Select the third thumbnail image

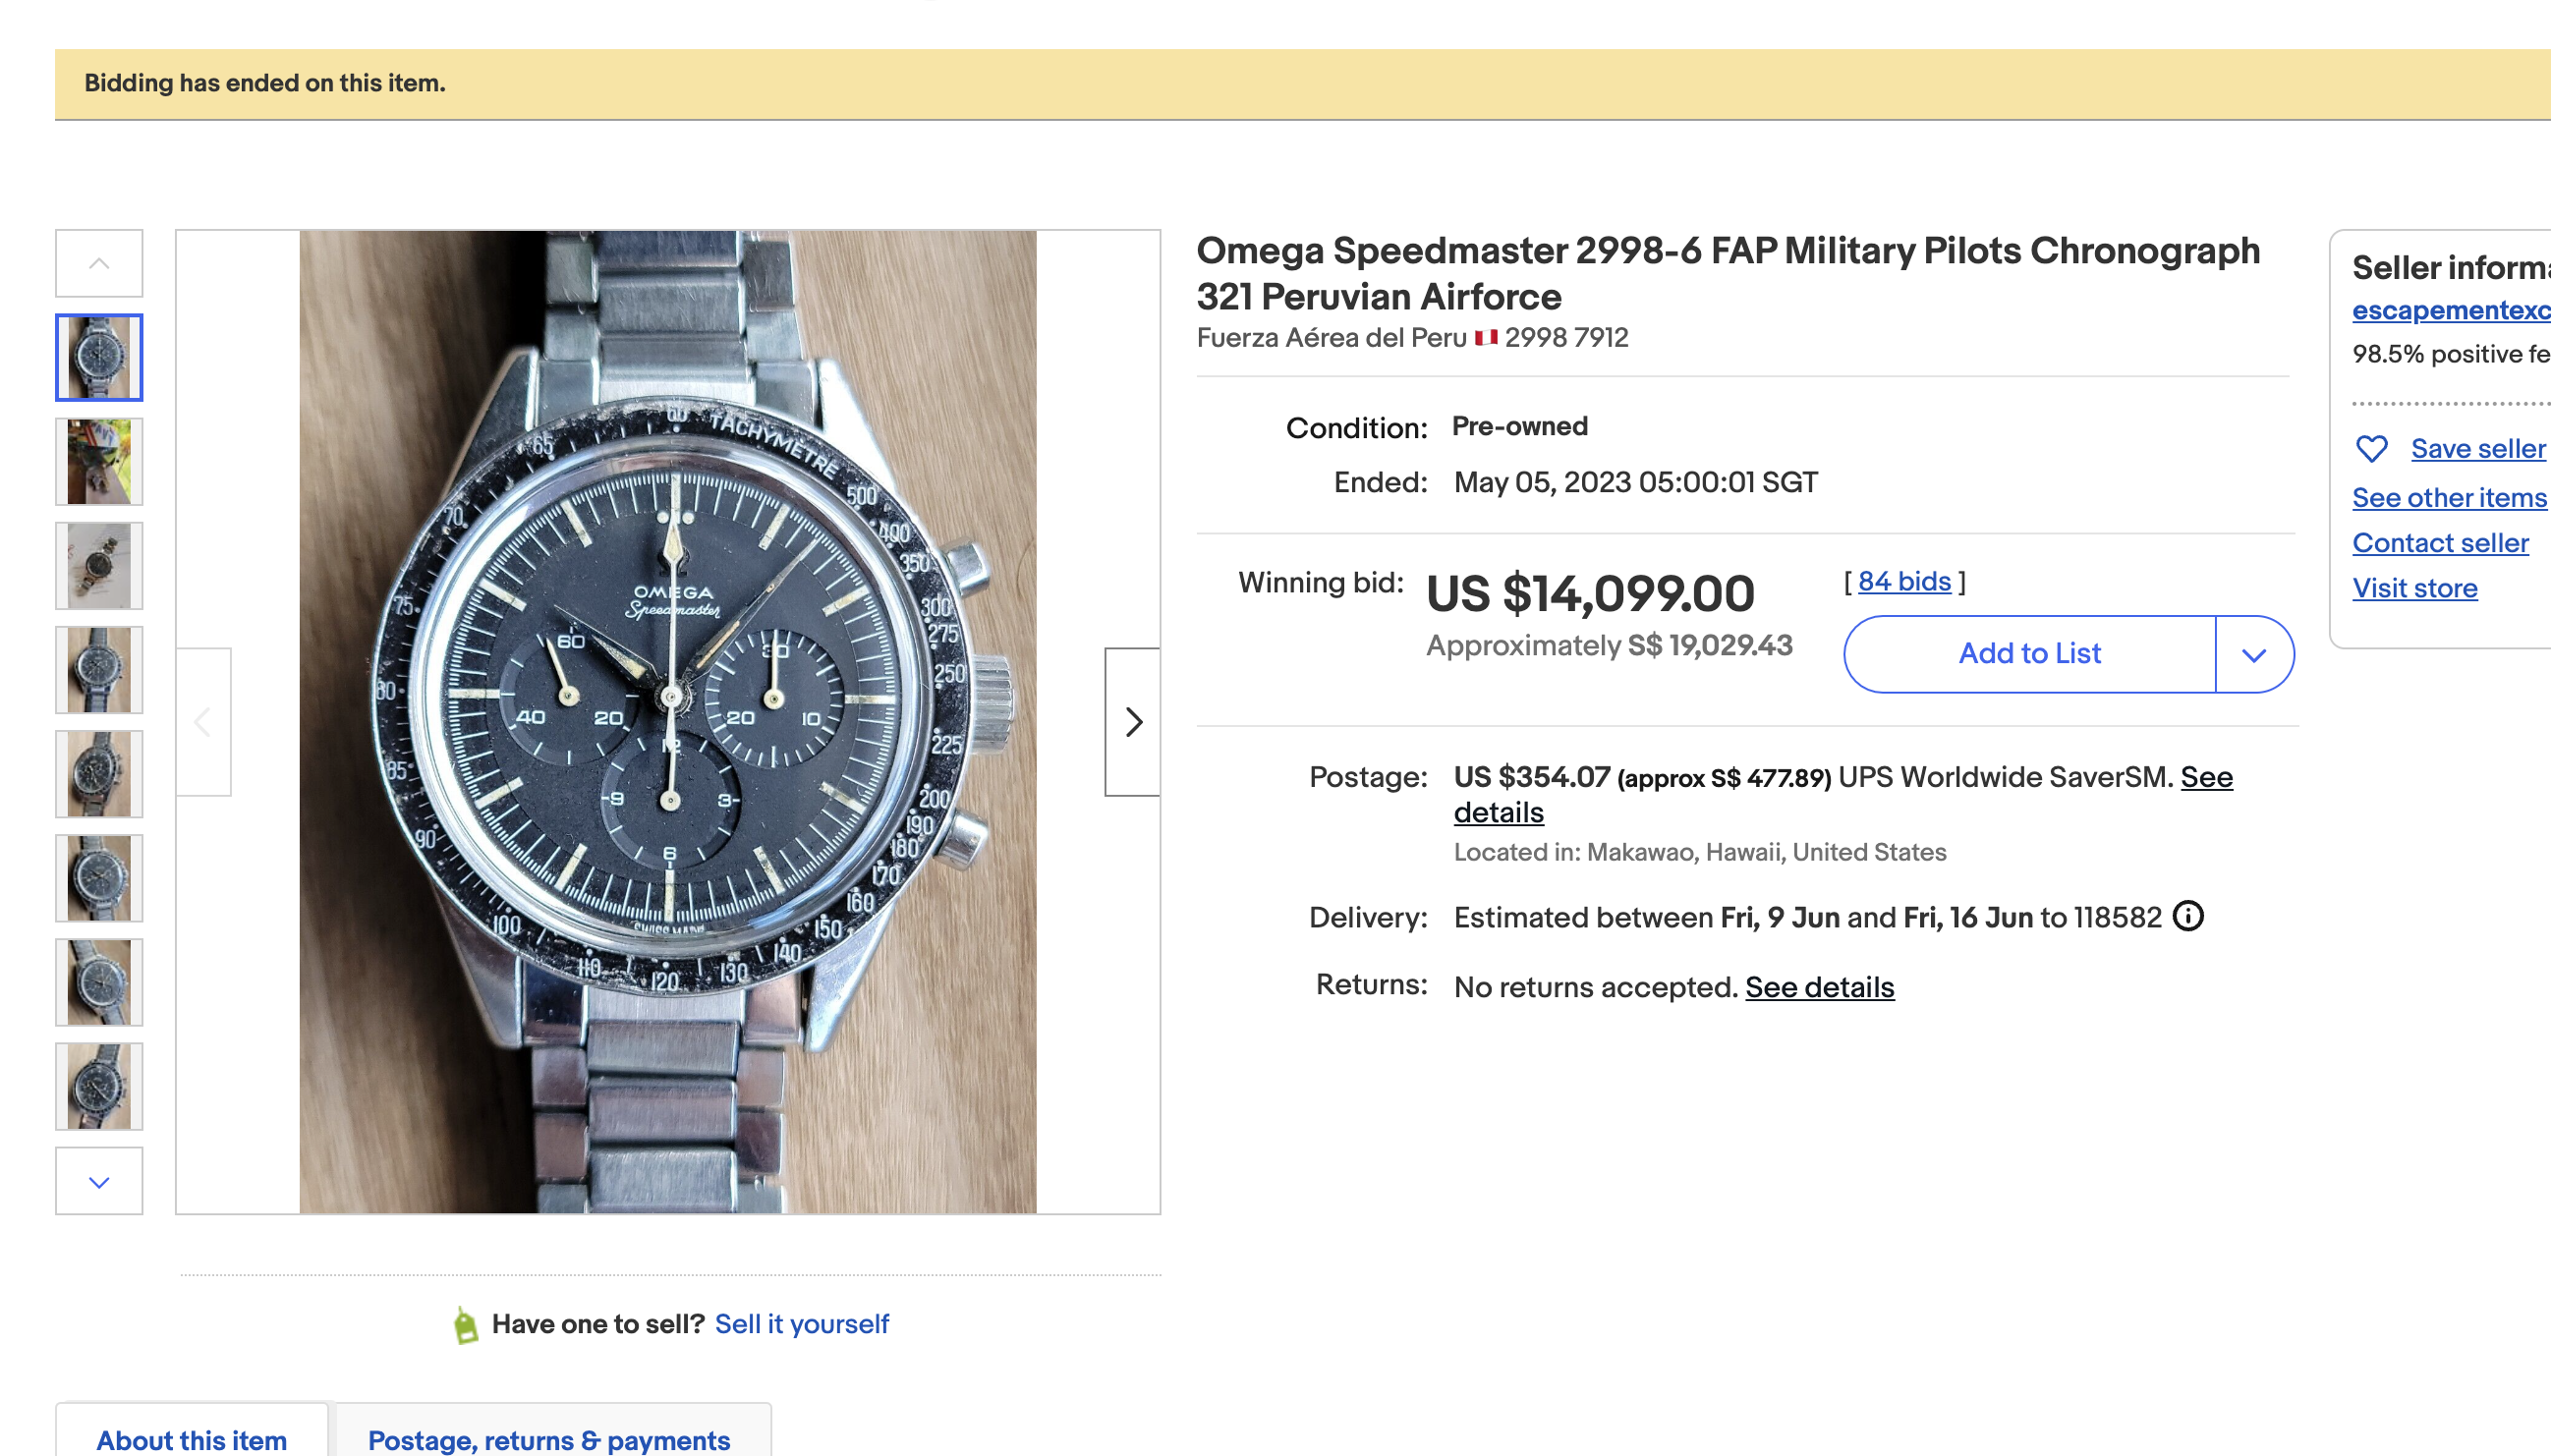(x=99, y=566)
